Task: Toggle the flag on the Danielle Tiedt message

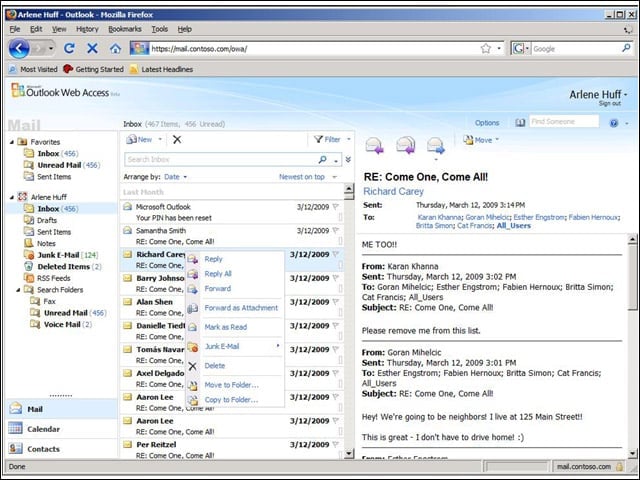Action: [336, 325]
